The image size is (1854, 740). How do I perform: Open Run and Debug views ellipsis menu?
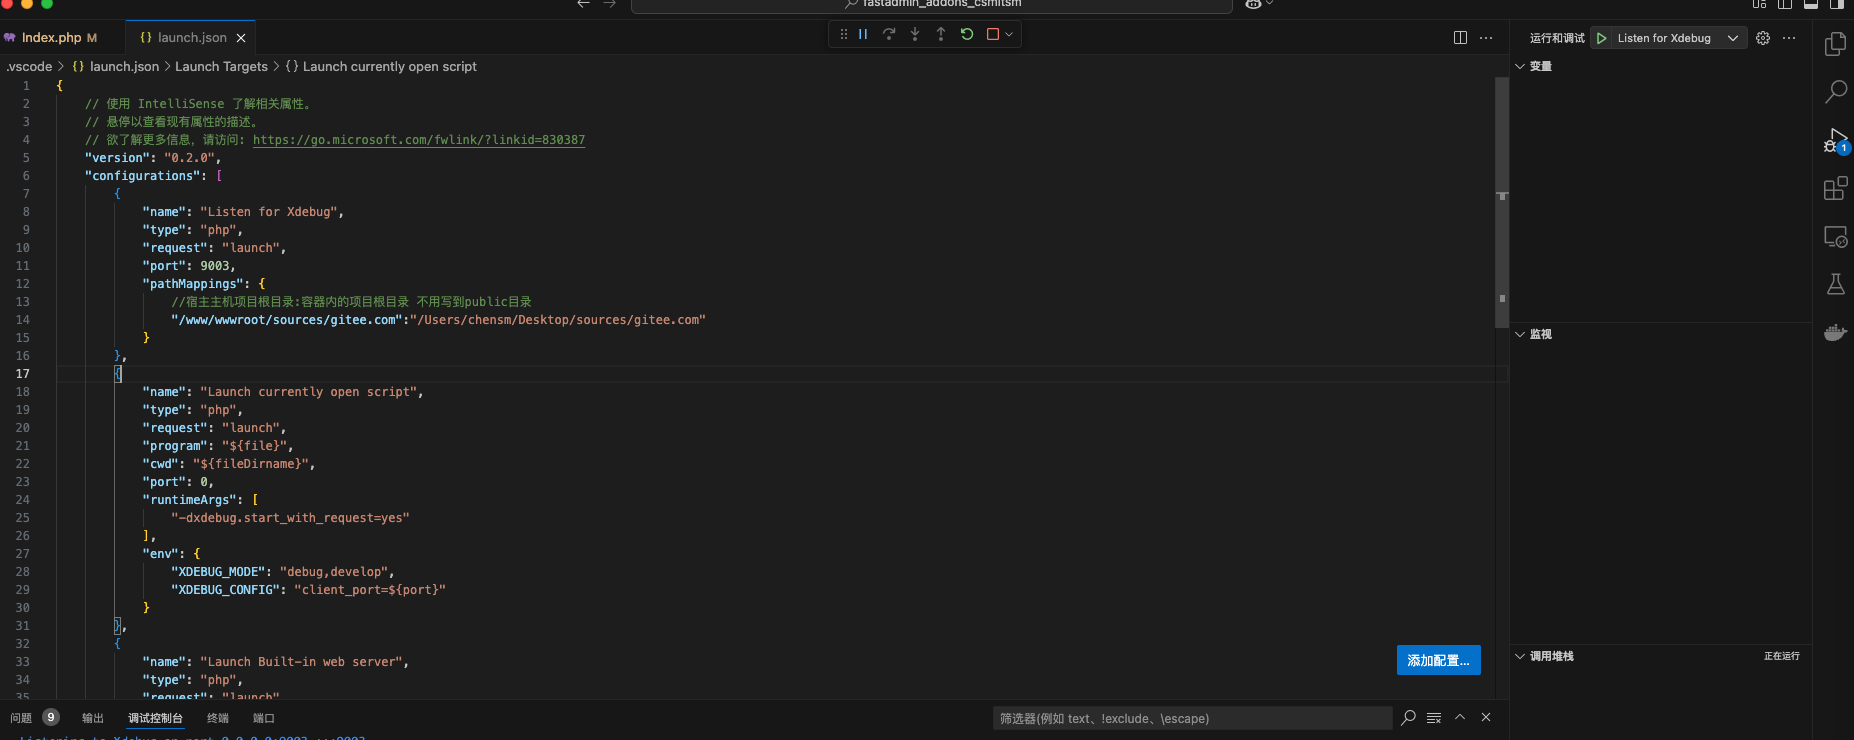click(1789, 38)
